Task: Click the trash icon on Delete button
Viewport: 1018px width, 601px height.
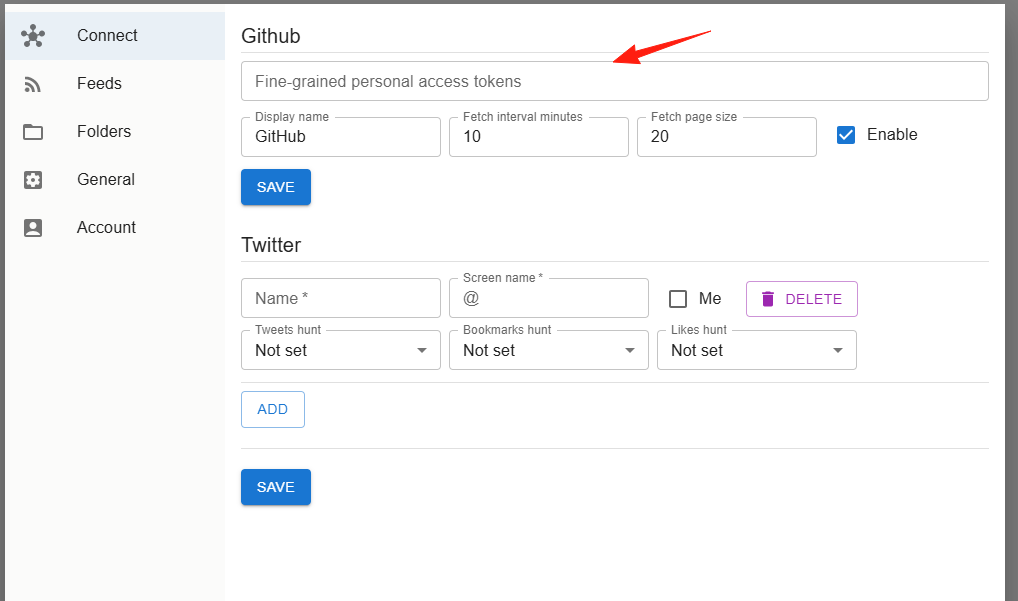Action: coord(768,299)
